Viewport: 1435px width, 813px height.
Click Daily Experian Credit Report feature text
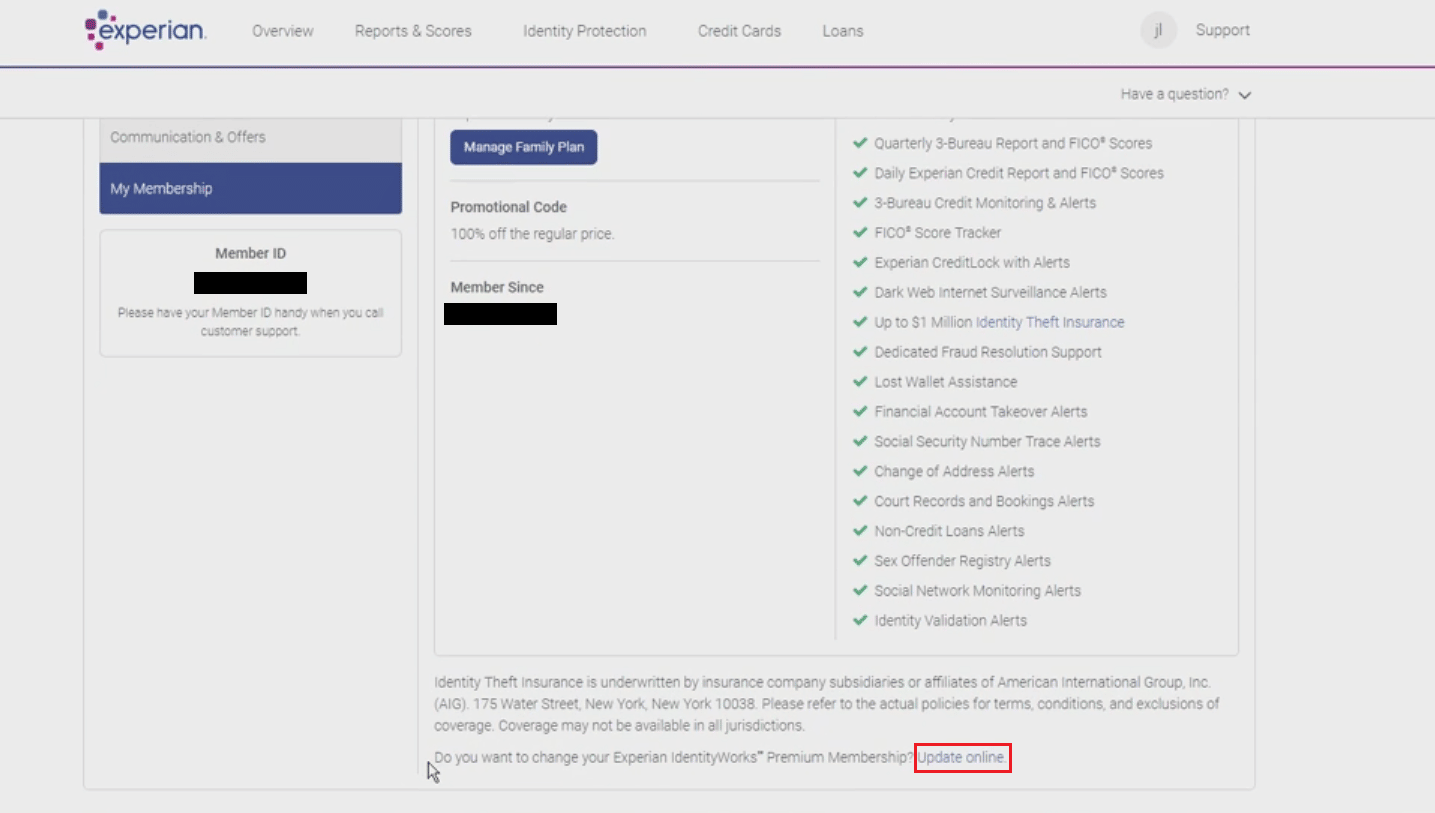(1019, 173)
